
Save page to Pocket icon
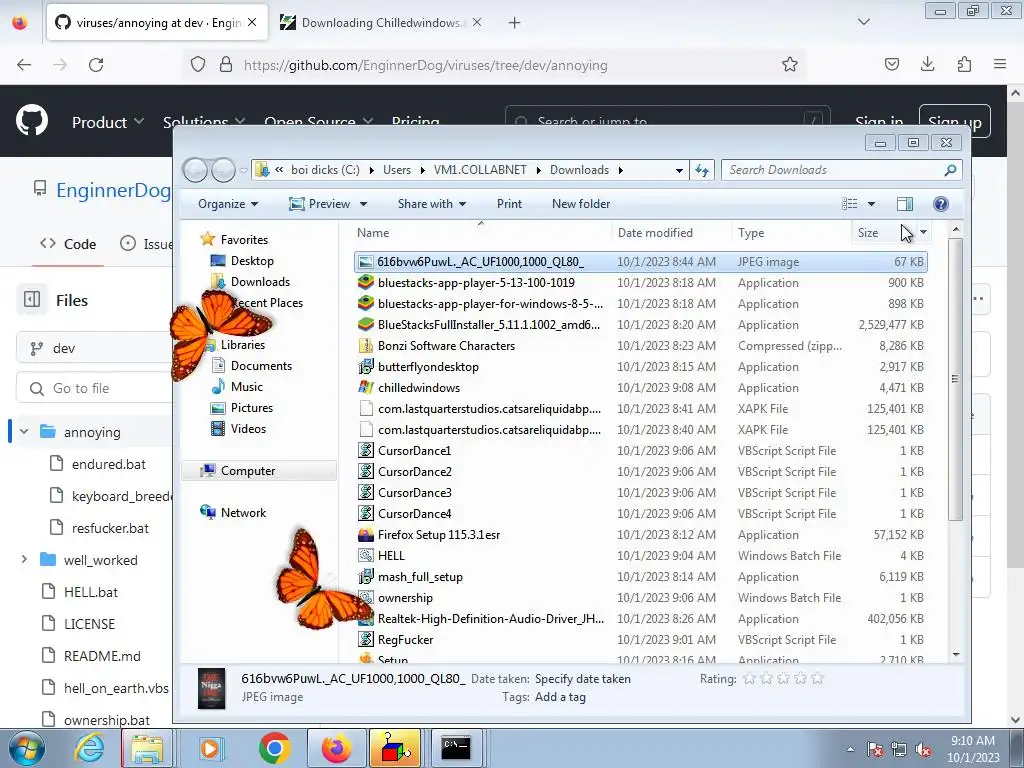click(x=891, y=64)
